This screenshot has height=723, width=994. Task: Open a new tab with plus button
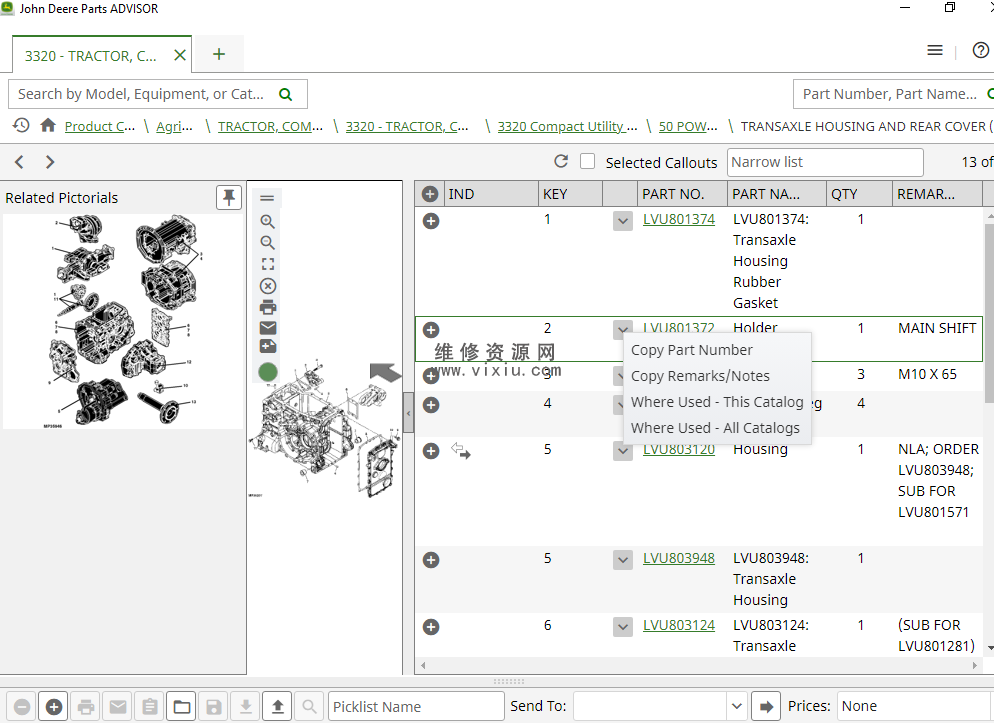[219, 54]
